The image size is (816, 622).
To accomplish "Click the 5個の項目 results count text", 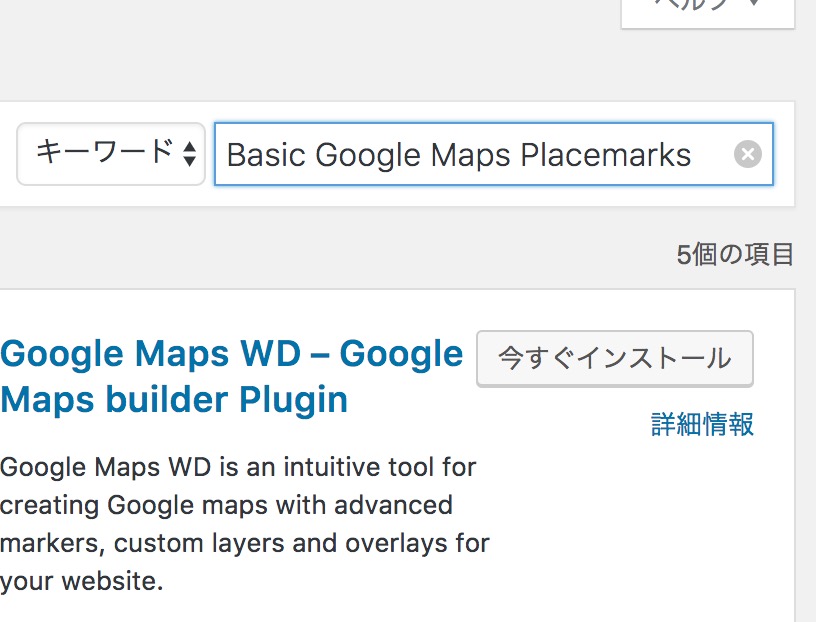I will [x=735, y=255].
